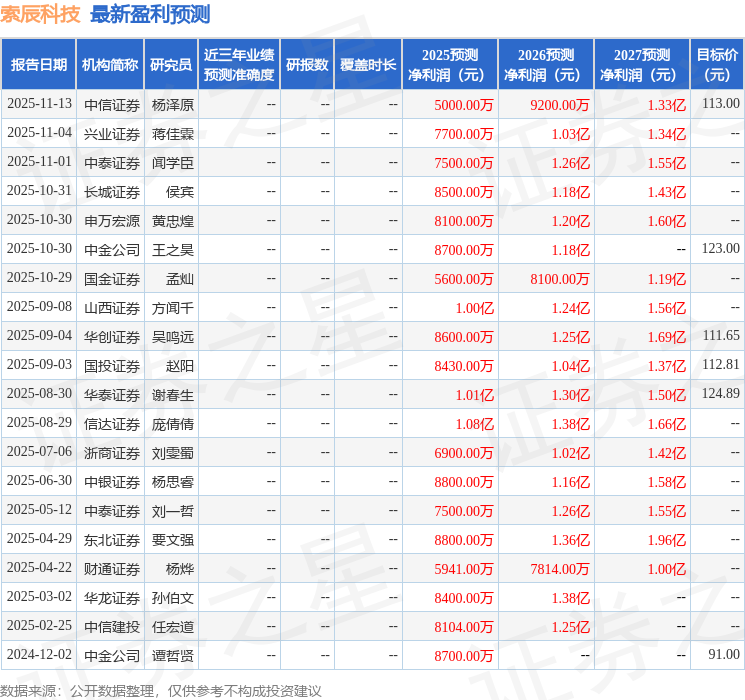Click the 数据来源 disclaimer text
Screen dimensions: 745x700
[x=161, y=690]
